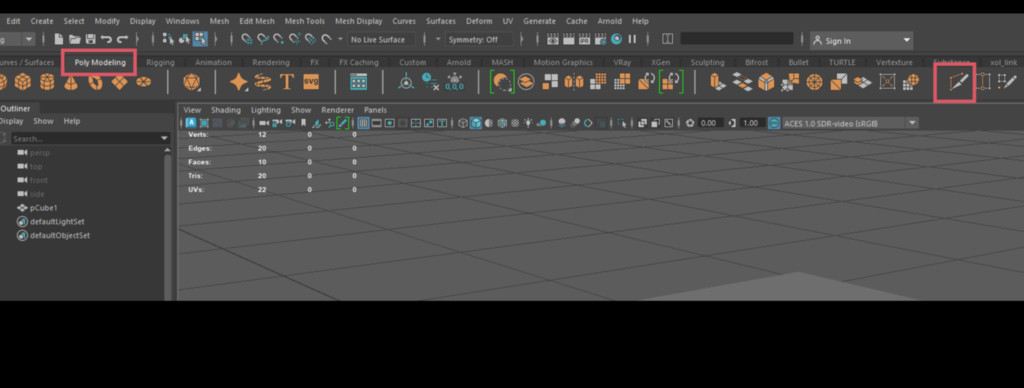1024x388 pixels.
Task: Select the Quad Draw pencil tool
Action: coord(1007,82)
